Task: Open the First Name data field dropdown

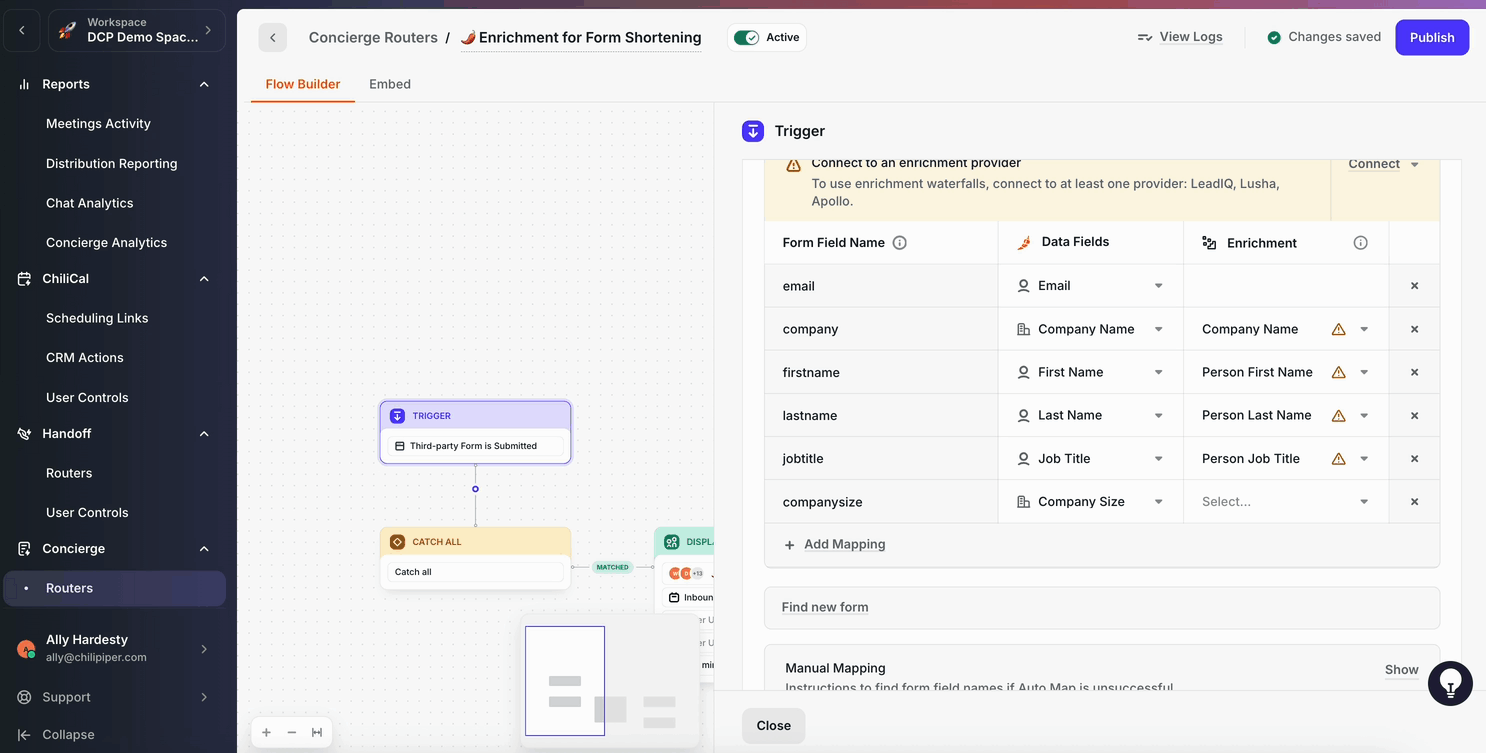Action: (1090, 372)
